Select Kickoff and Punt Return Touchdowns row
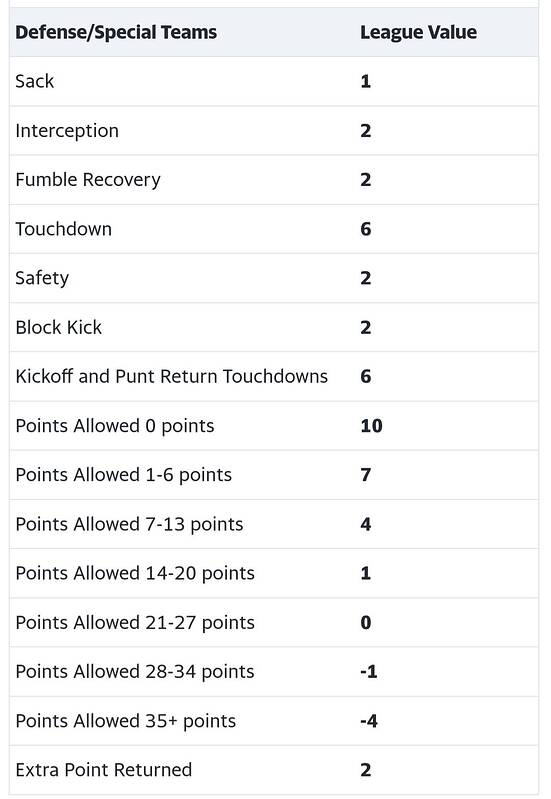 (x=274, y=377)
